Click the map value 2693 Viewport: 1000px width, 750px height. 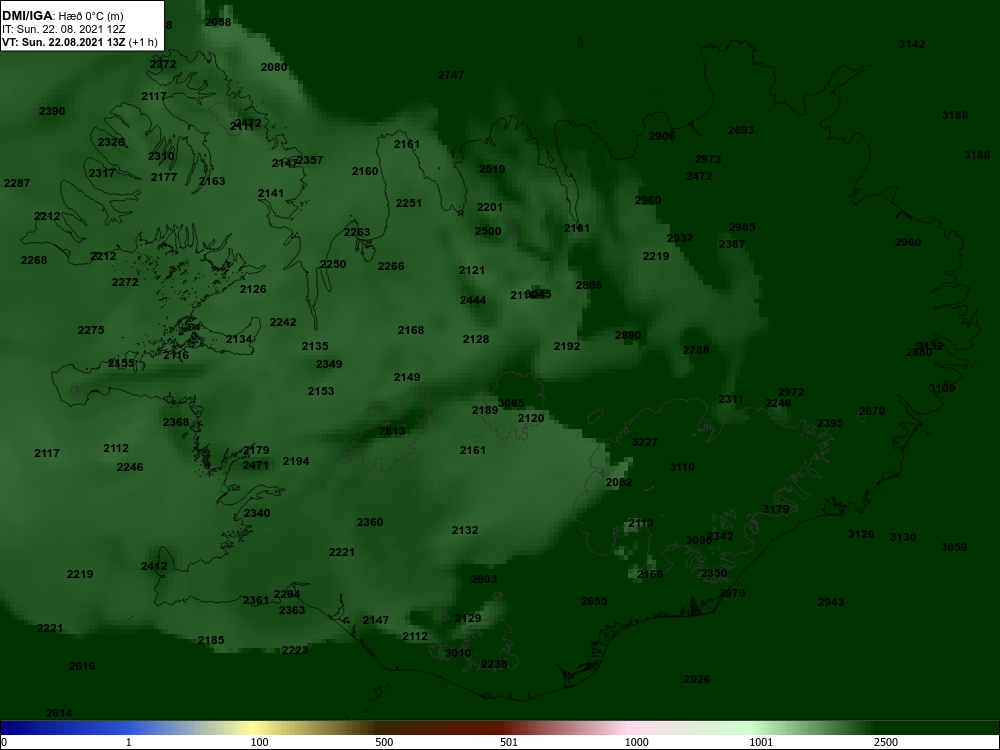(x=741, y=130)
